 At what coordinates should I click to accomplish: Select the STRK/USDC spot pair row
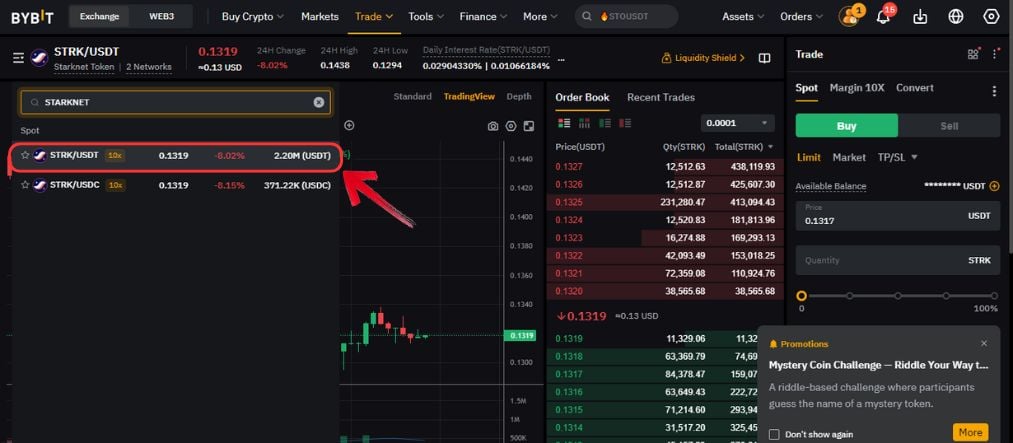pos(175,185)
